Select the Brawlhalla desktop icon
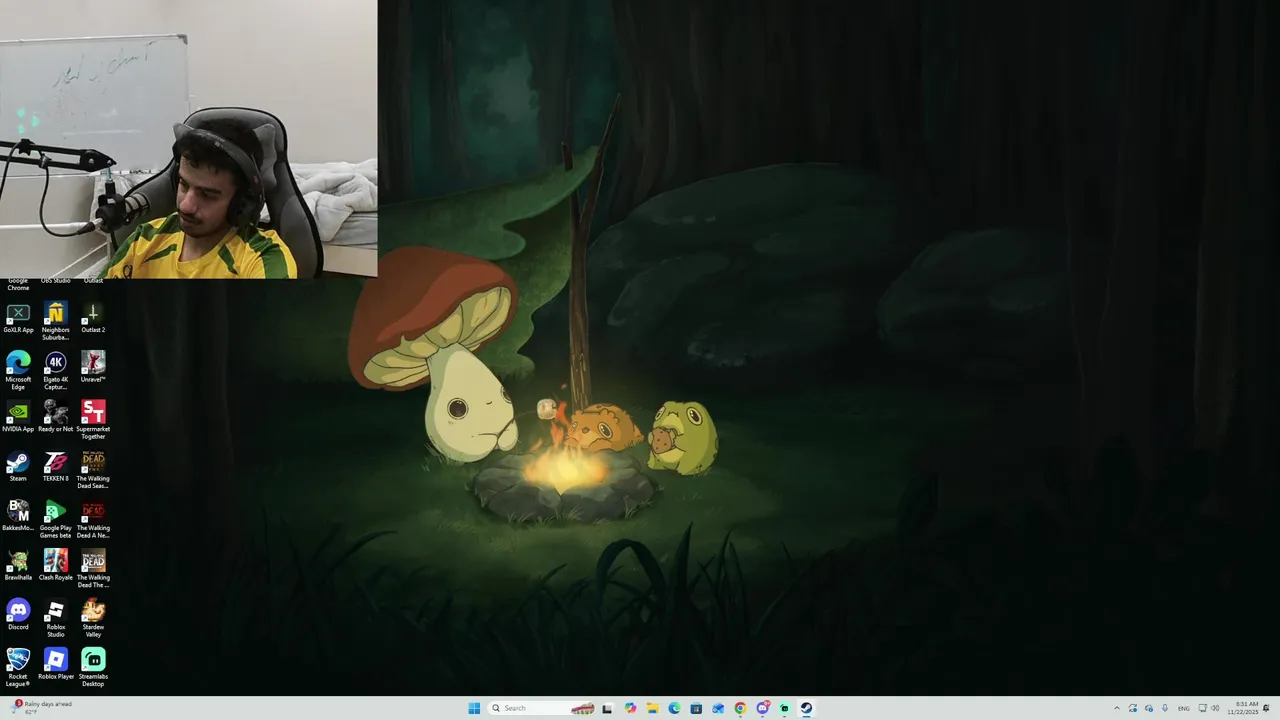Screen dimensions: 1280x720 click(18, 566)
